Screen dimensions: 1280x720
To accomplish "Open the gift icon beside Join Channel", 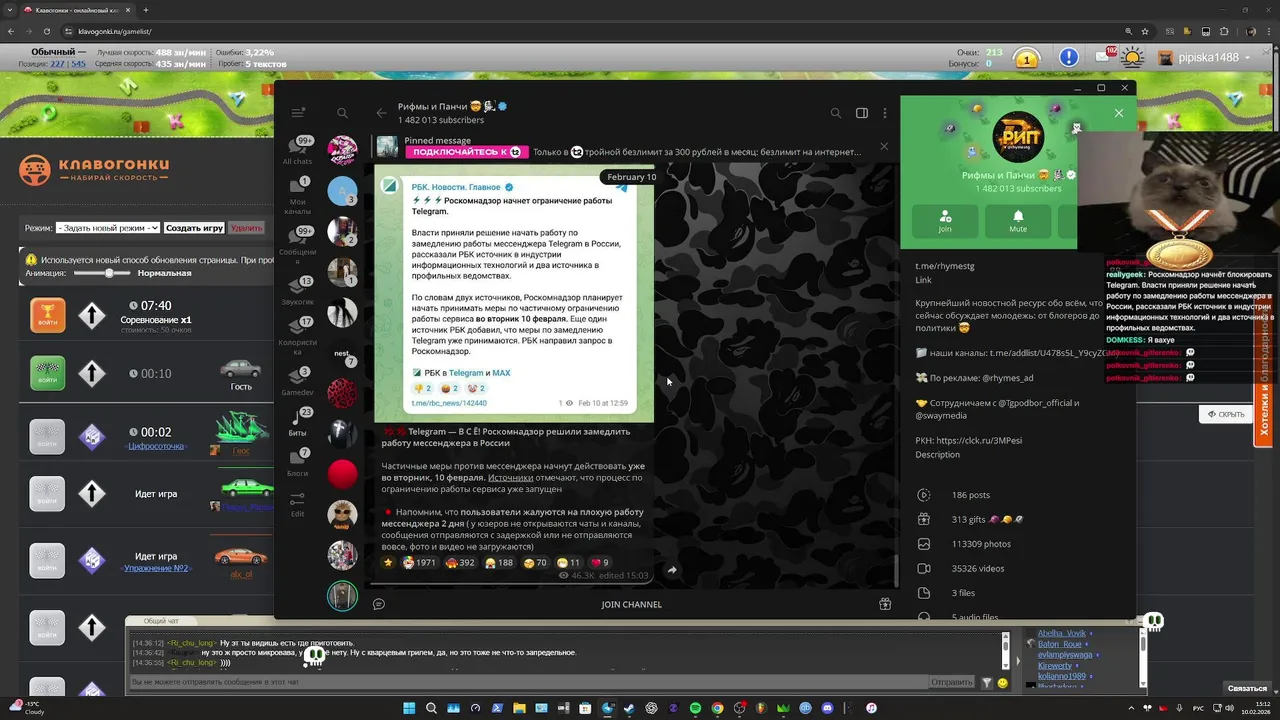I will [885, 604].
